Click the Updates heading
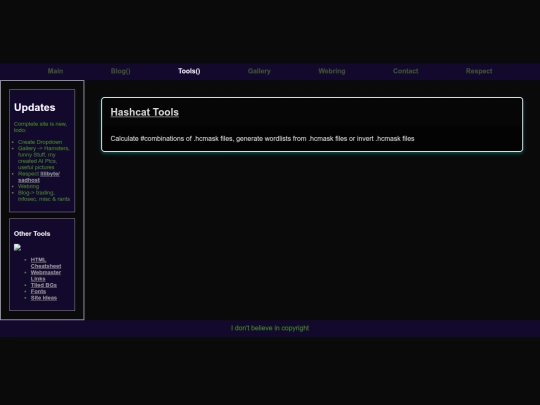The height and width of the screenshot is (405, 540). point(34,107)
